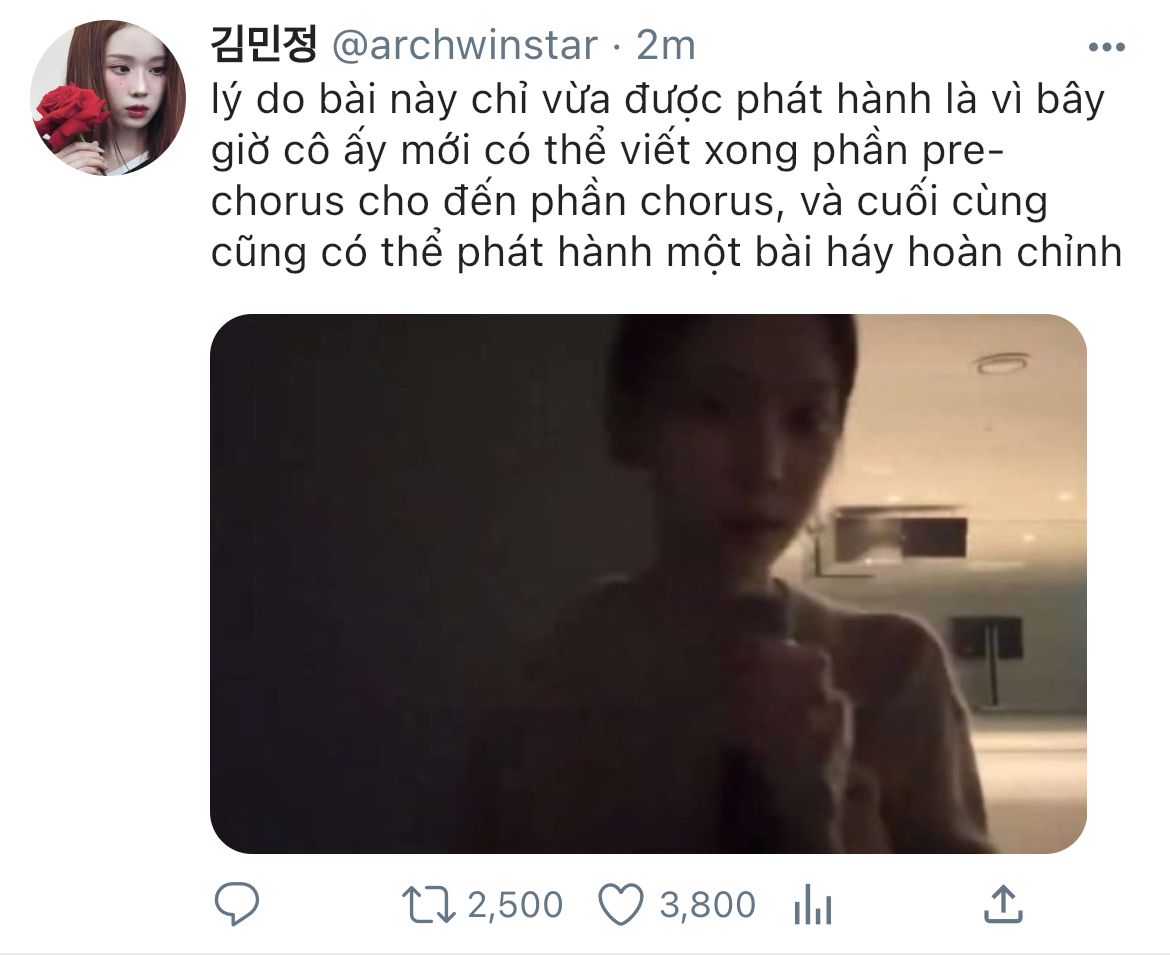The height and width of the screenshot is (955, 1170).
Task: Open the circular profile avatar with rose
Action: 107,98
